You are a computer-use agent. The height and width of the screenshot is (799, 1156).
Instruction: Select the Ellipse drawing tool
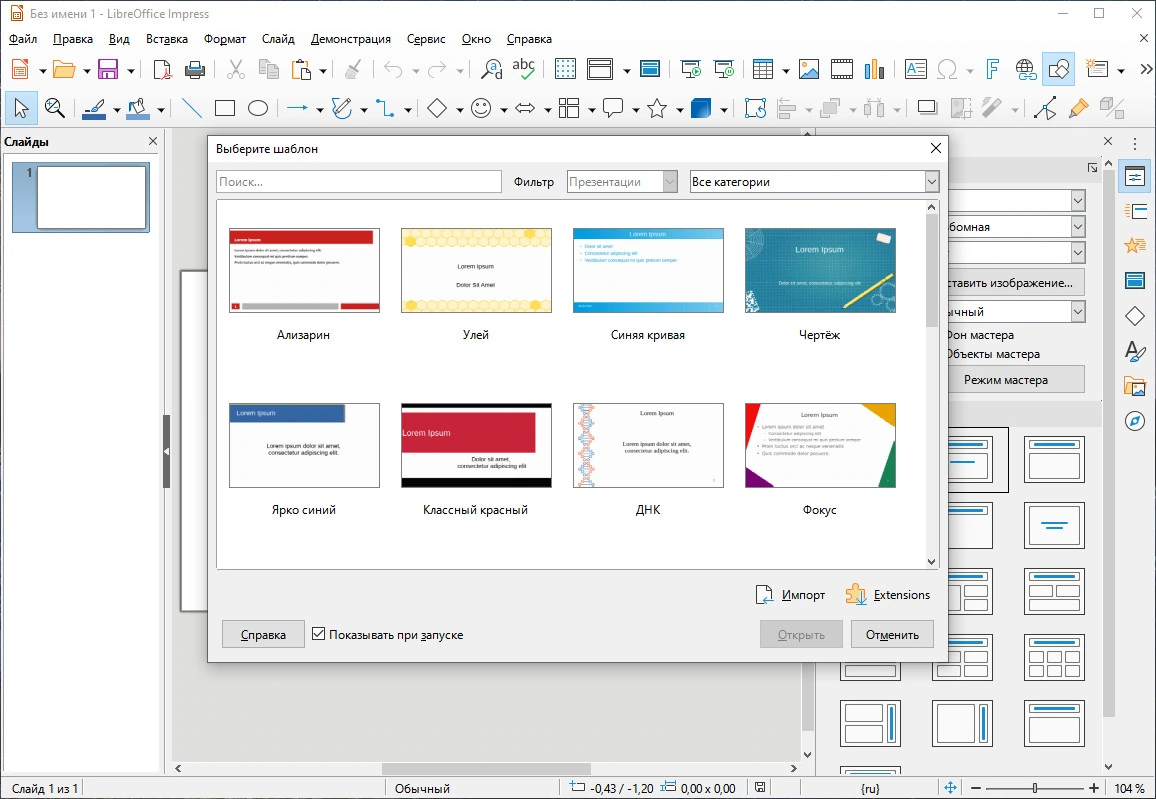coord(257,108)
